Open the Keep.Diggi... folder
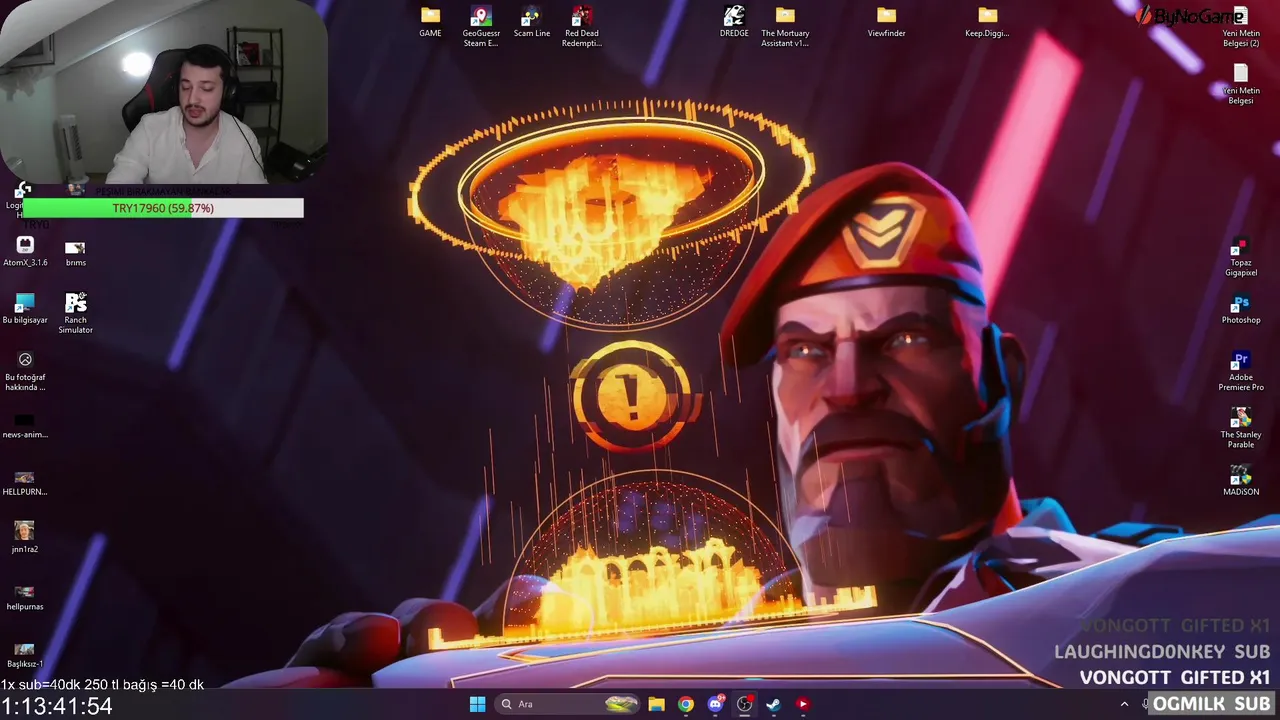The height and width of the screenshot is (720, 1280). tap(987, 22)
